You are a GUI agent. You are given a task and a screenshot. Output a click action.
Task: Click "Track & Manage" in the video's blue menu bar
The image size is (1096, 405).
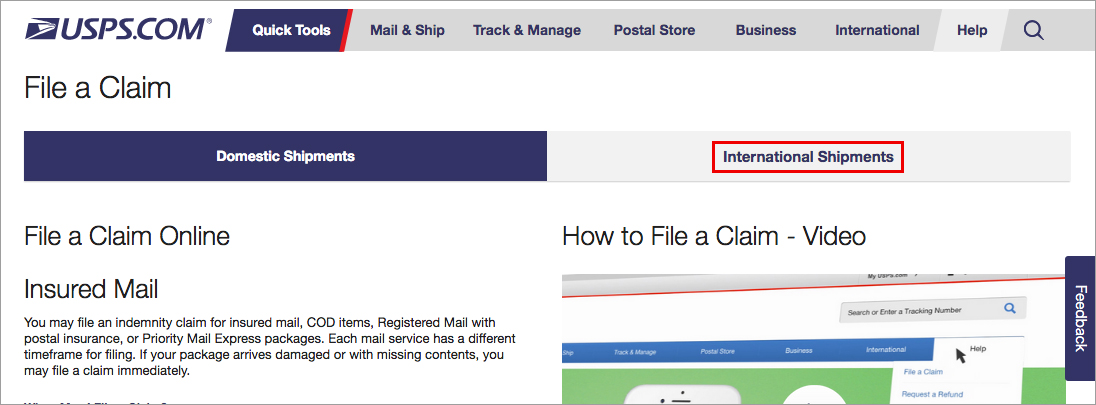point(636,352)
